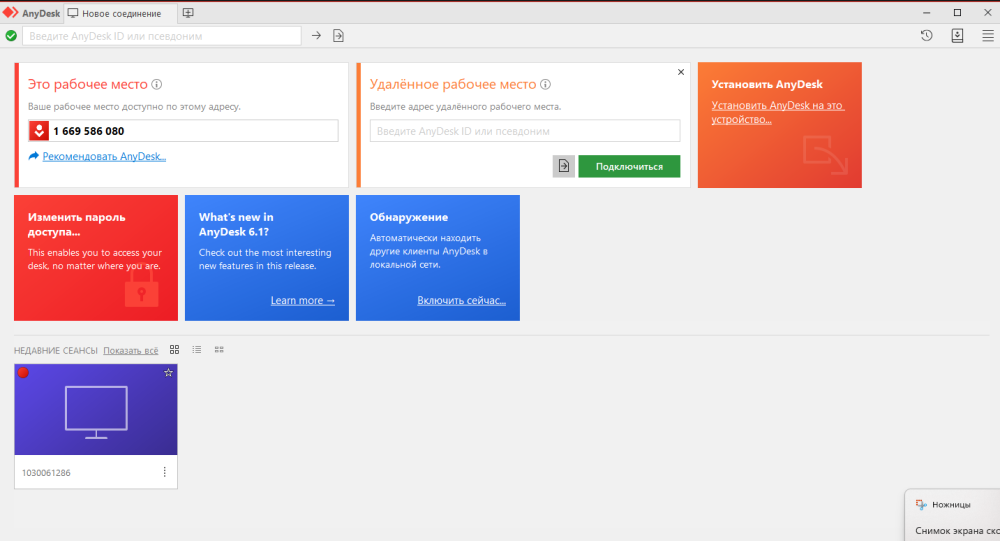Click the Ножницы snipping tool notification
The height and width of the screenshot is (541, 1000).
(x=952, y=515)
